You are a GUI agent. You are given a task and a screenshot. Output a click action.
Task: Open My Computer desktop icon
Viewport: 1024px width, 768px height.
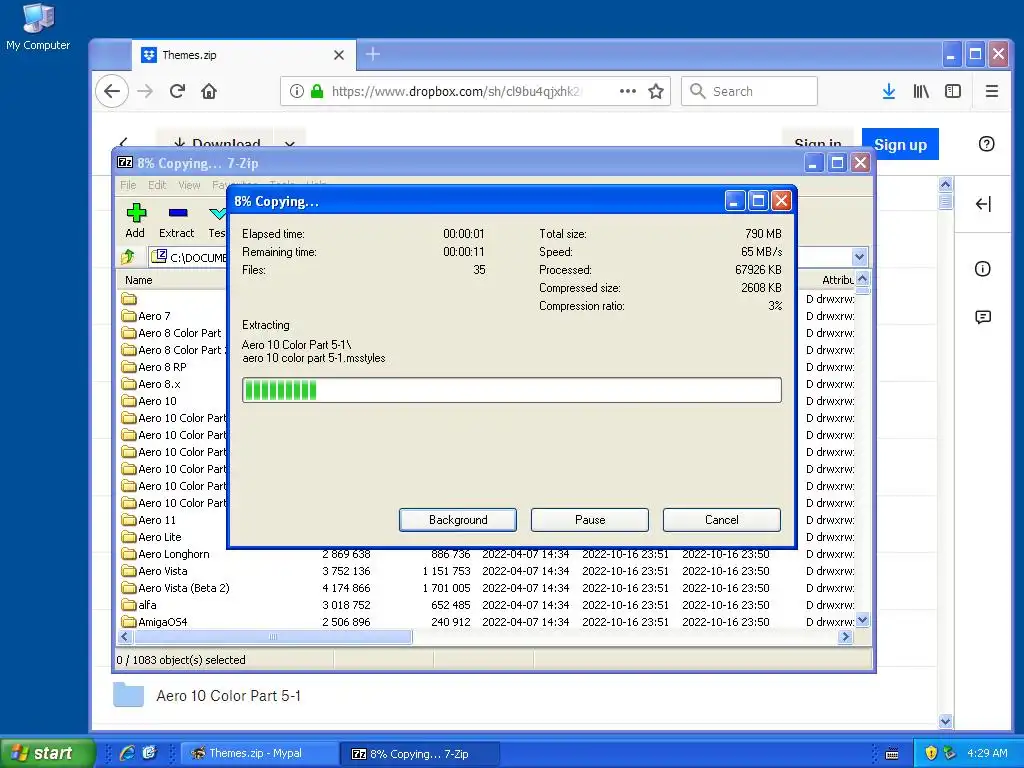click(x=38, y=26)
